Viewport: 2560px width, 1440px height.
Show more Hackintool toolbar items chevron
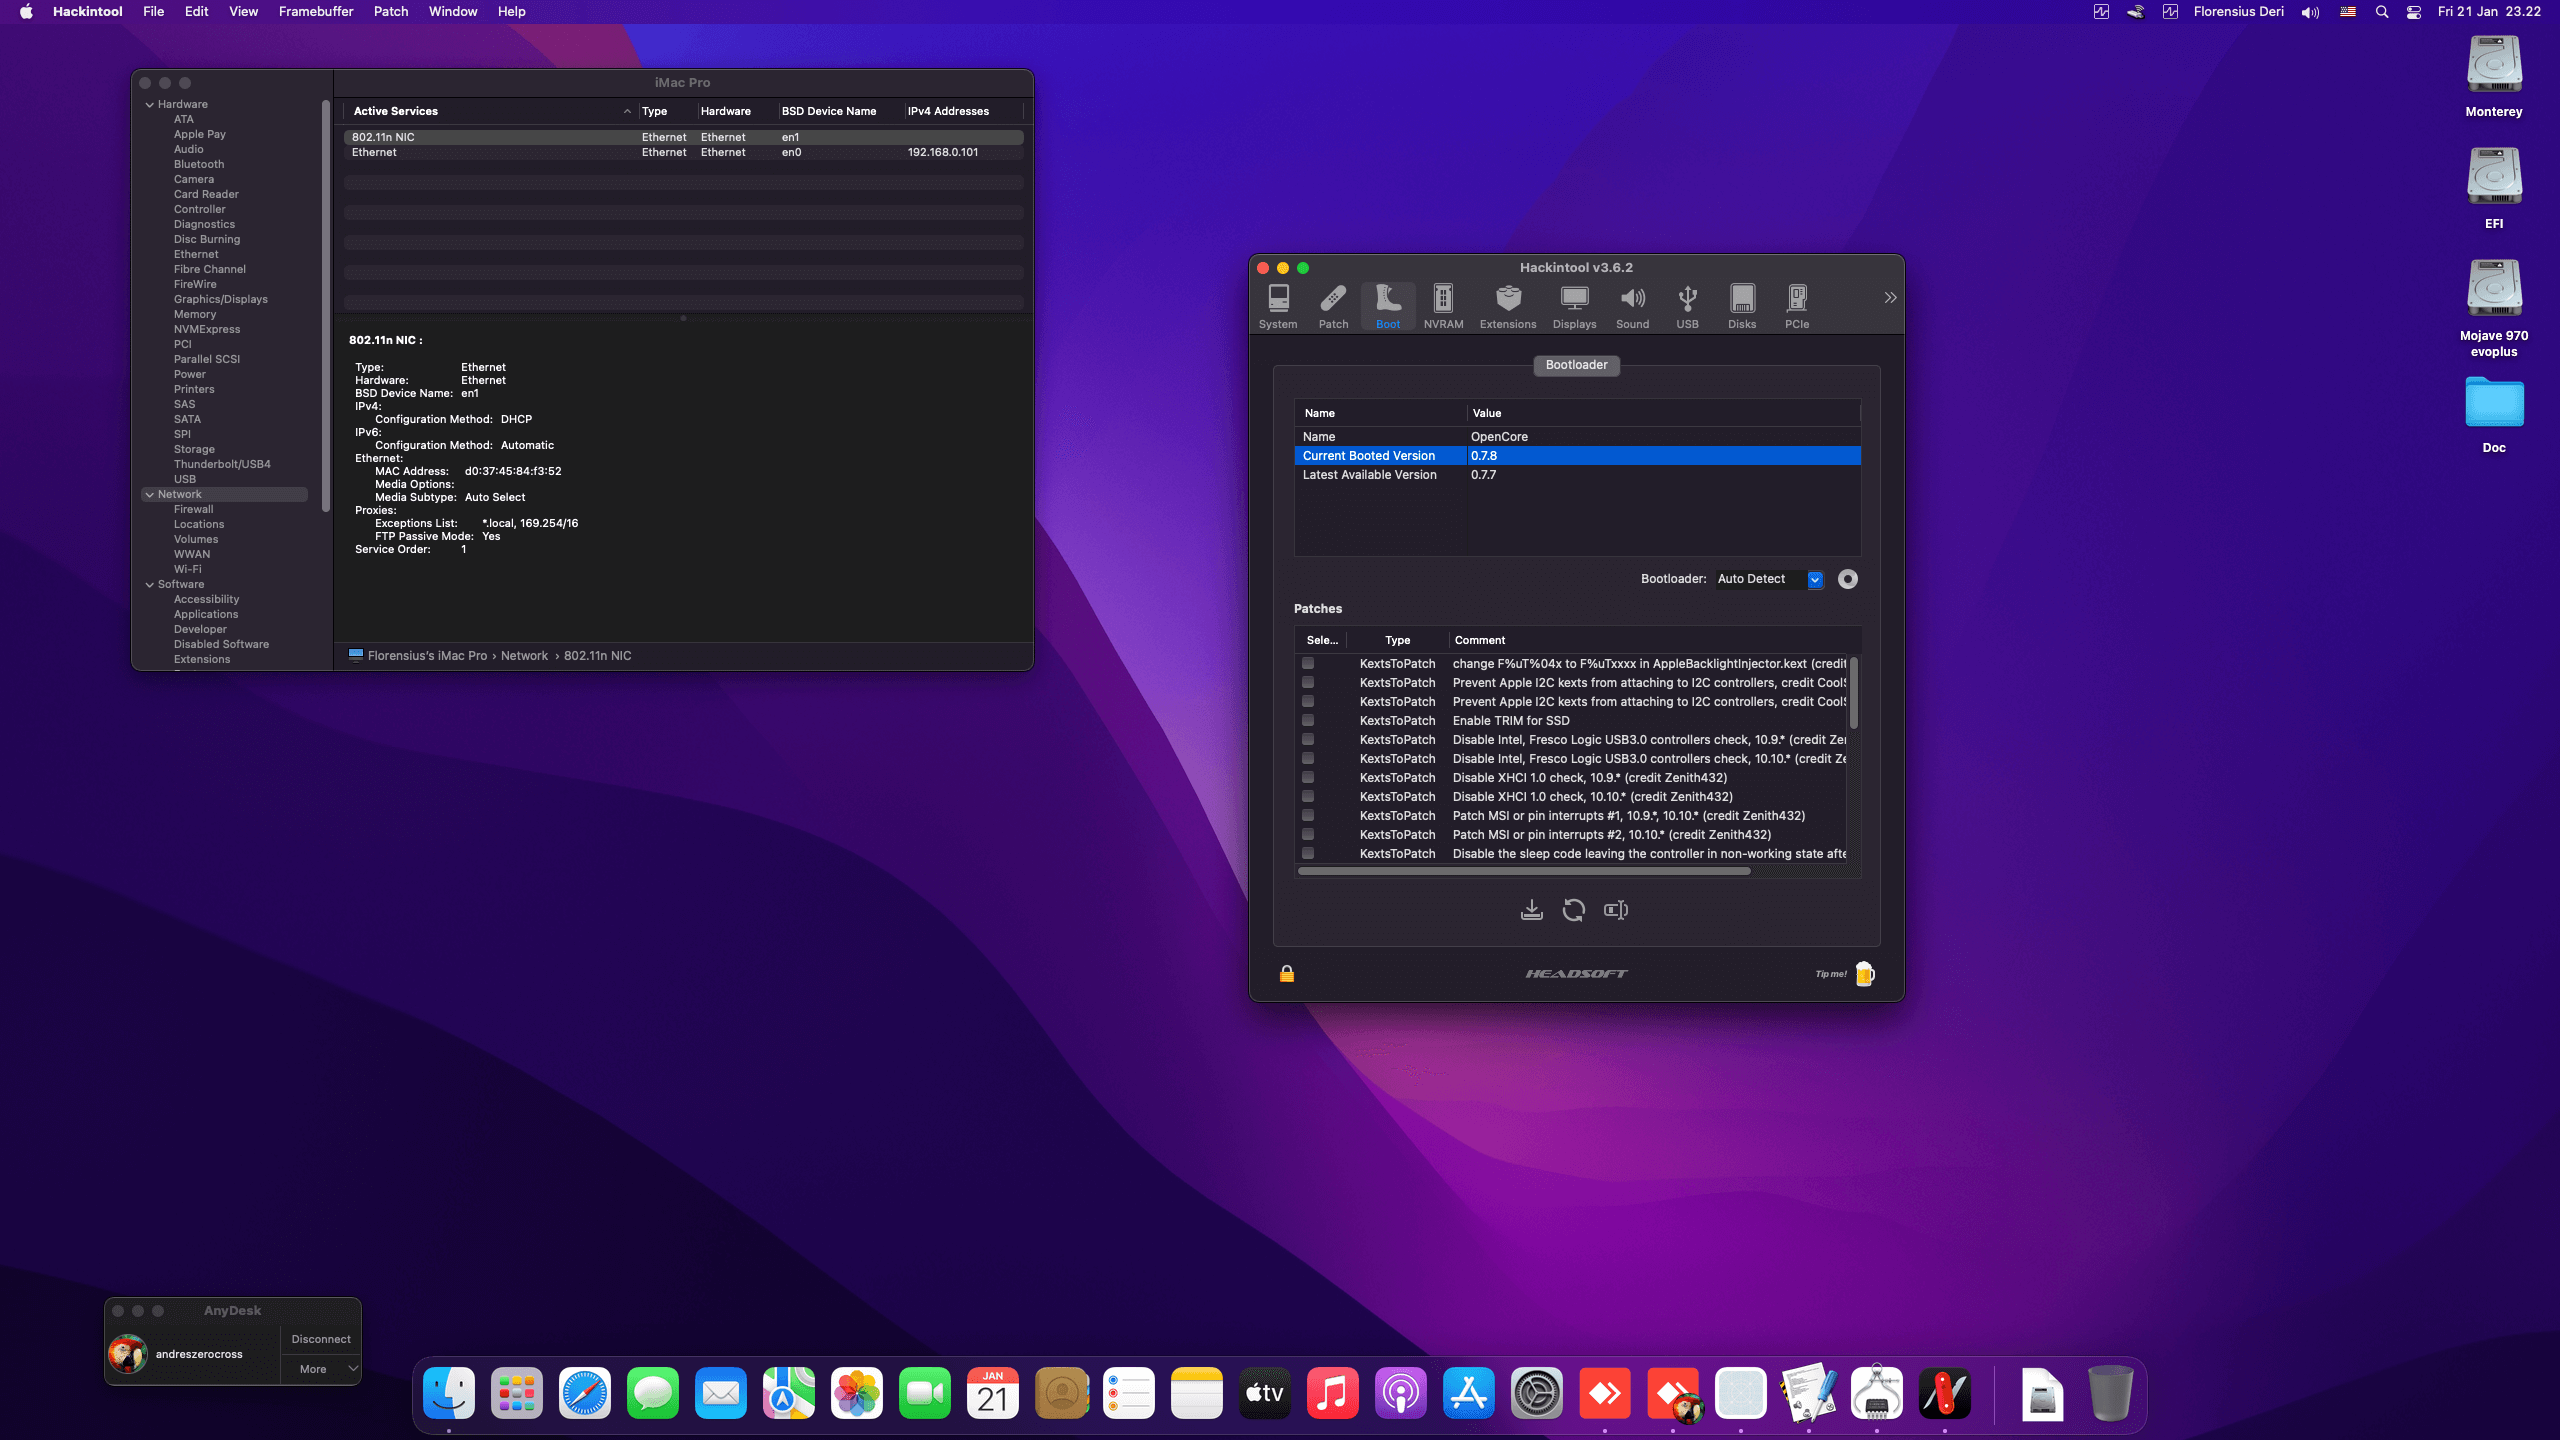(1889, 298)
